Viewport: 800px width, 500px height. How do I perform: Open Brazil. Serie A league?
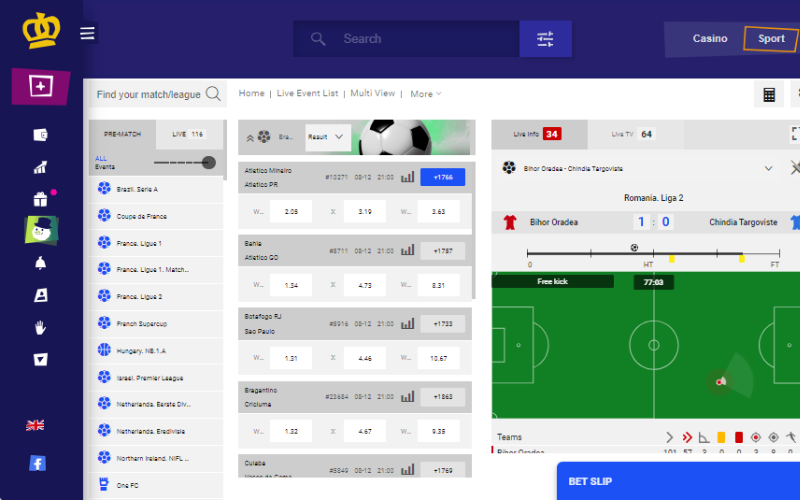click(156, 189)
